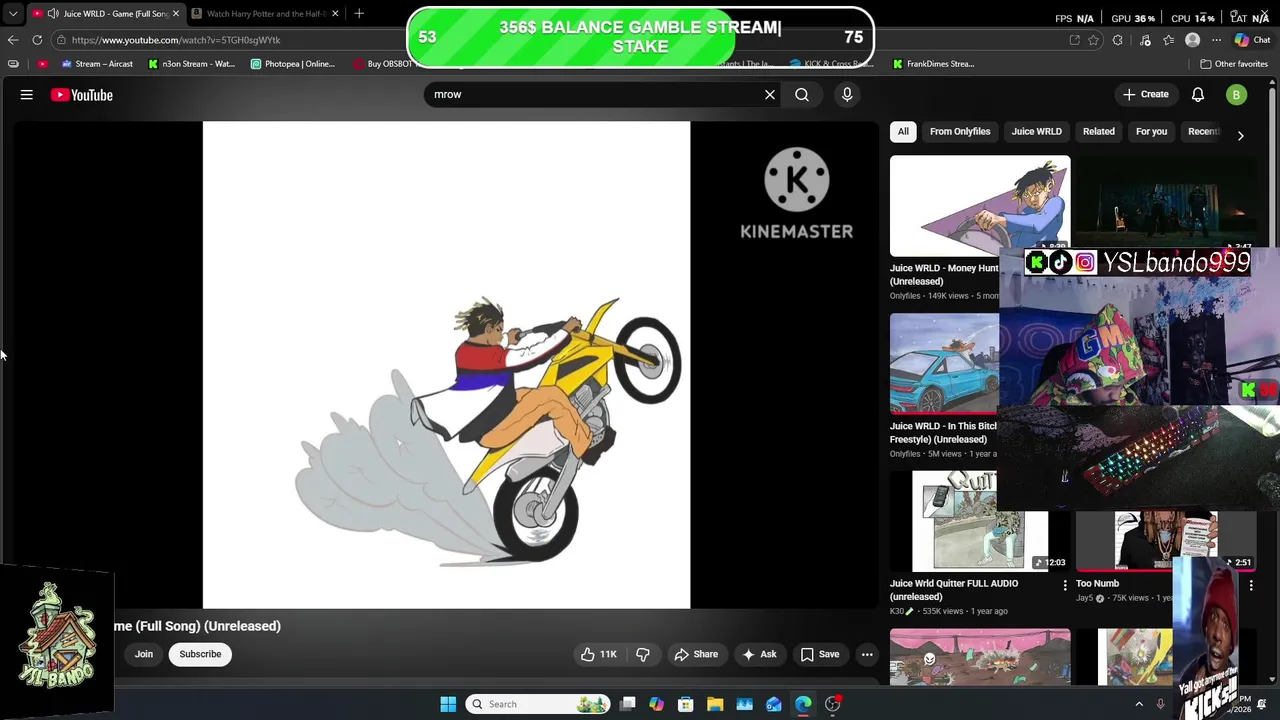
Task: Mute the Juice WRLD tab audio icon
Action: 52,14
